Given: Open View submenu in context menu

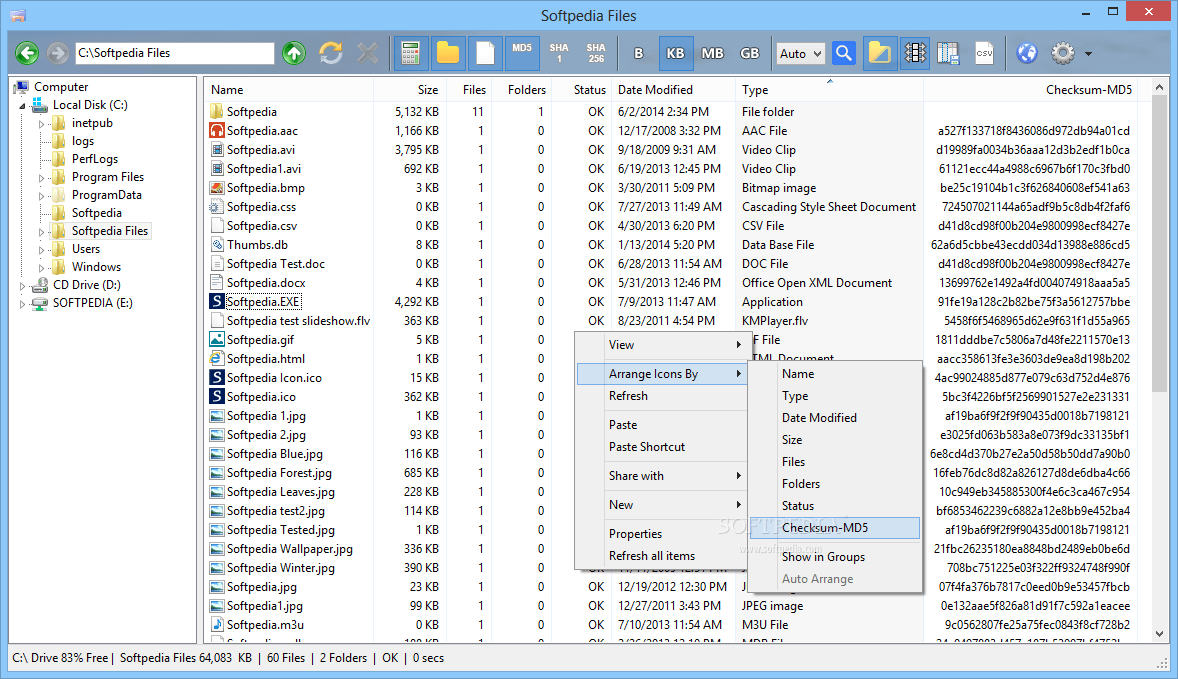Looking at the screenshot, I should 662,345.
